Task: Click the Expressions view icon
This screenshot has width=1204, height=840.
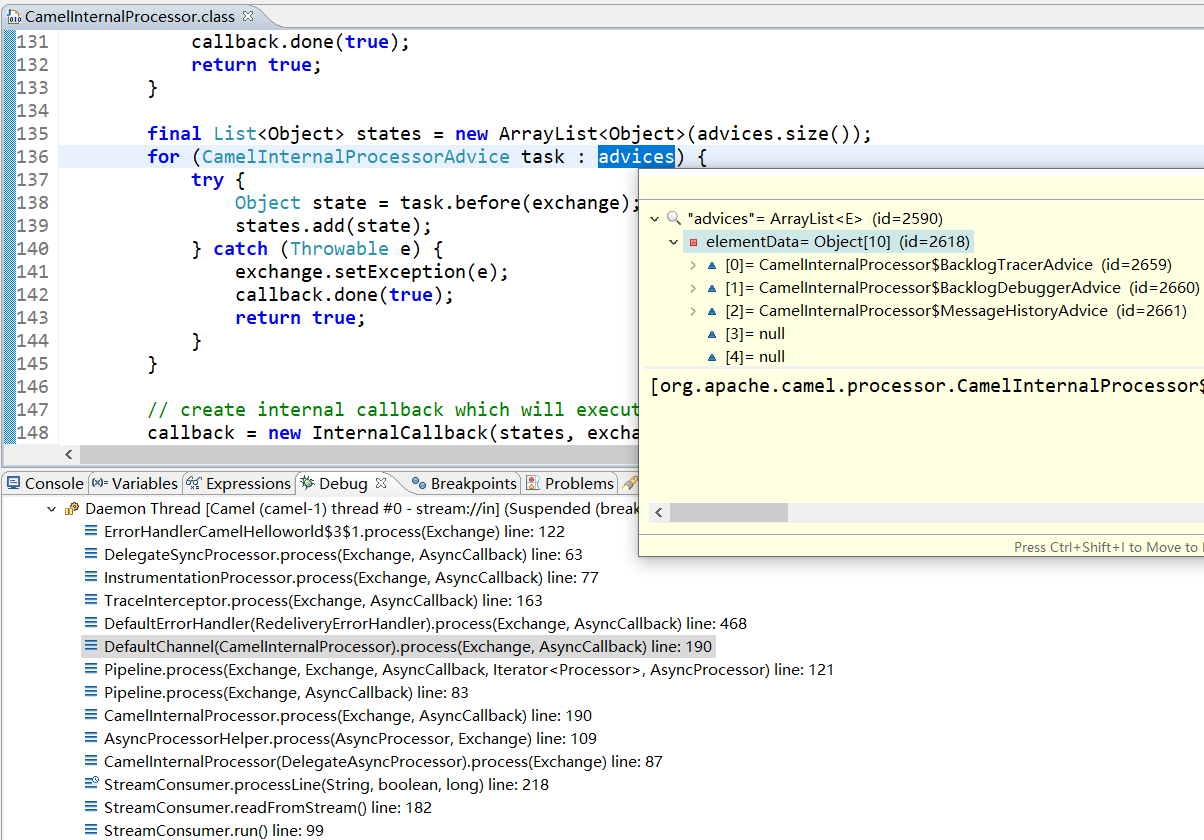Action: point(194,483)
